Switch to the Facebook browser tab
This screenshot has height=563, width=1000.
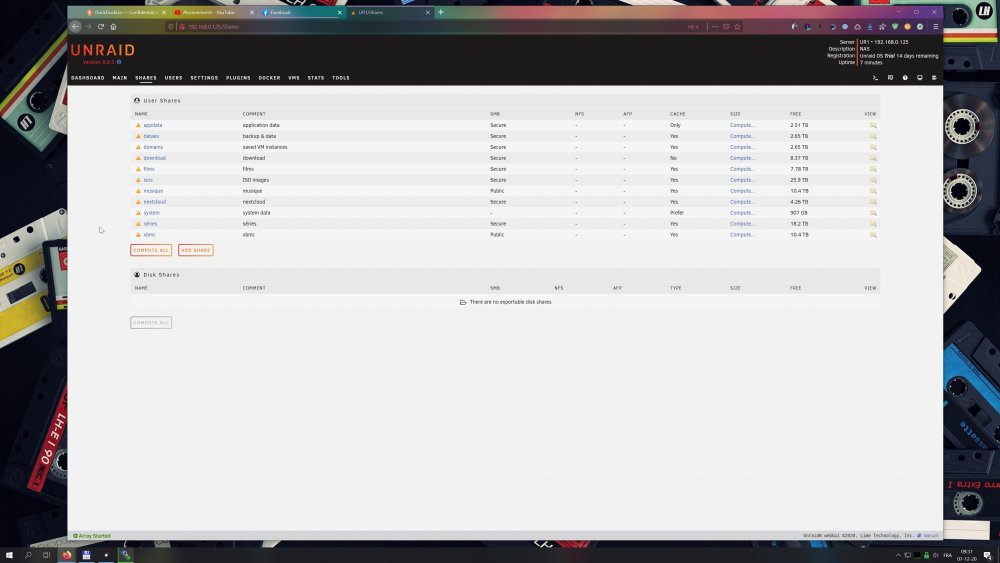pyautogui.click(x=300, y=12)
